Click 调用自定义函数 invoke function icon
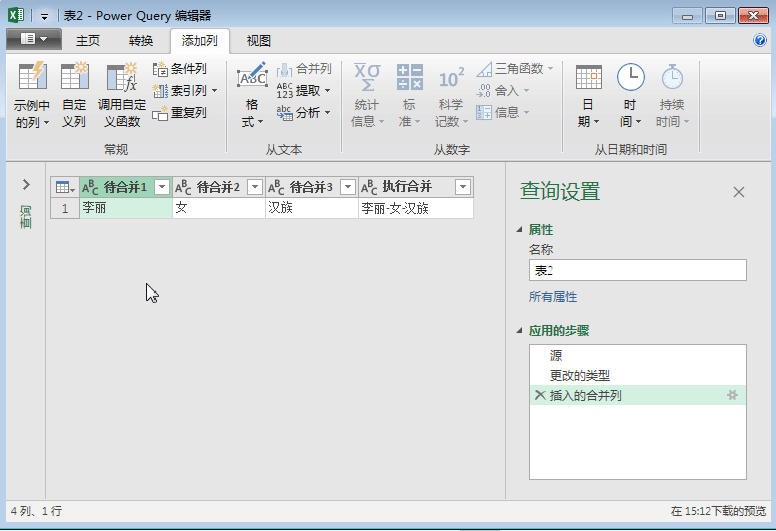Viewport: 776px width, 531px height. tap(121, 78)
